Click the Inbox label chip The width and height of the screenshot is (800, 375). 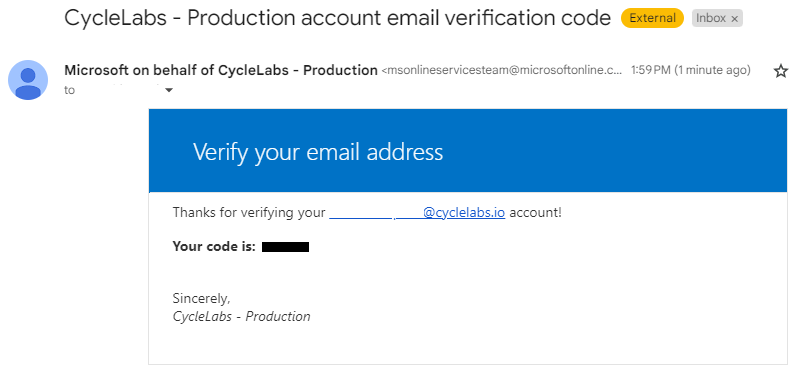[717, 18]
